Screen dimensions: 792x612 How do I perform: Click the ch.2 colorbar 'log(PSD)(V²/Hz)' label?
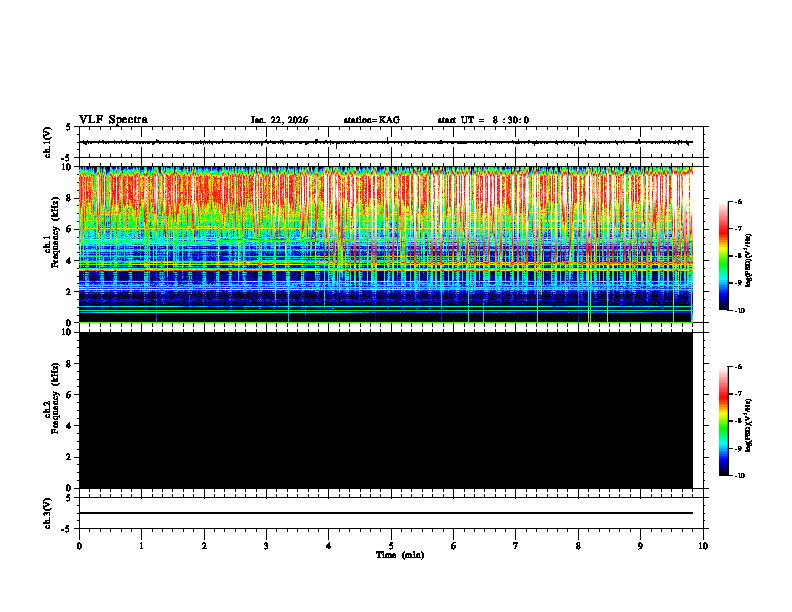748,425
